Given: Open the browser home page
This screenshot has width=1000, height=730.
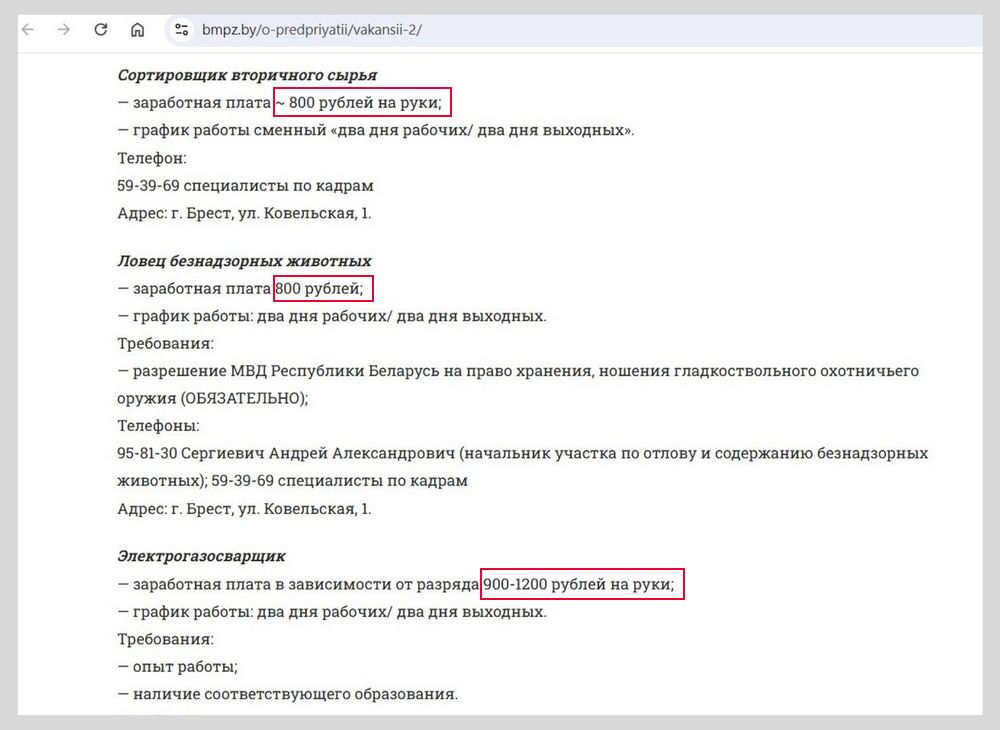Looking at the screenshot, I should [136, 29].
